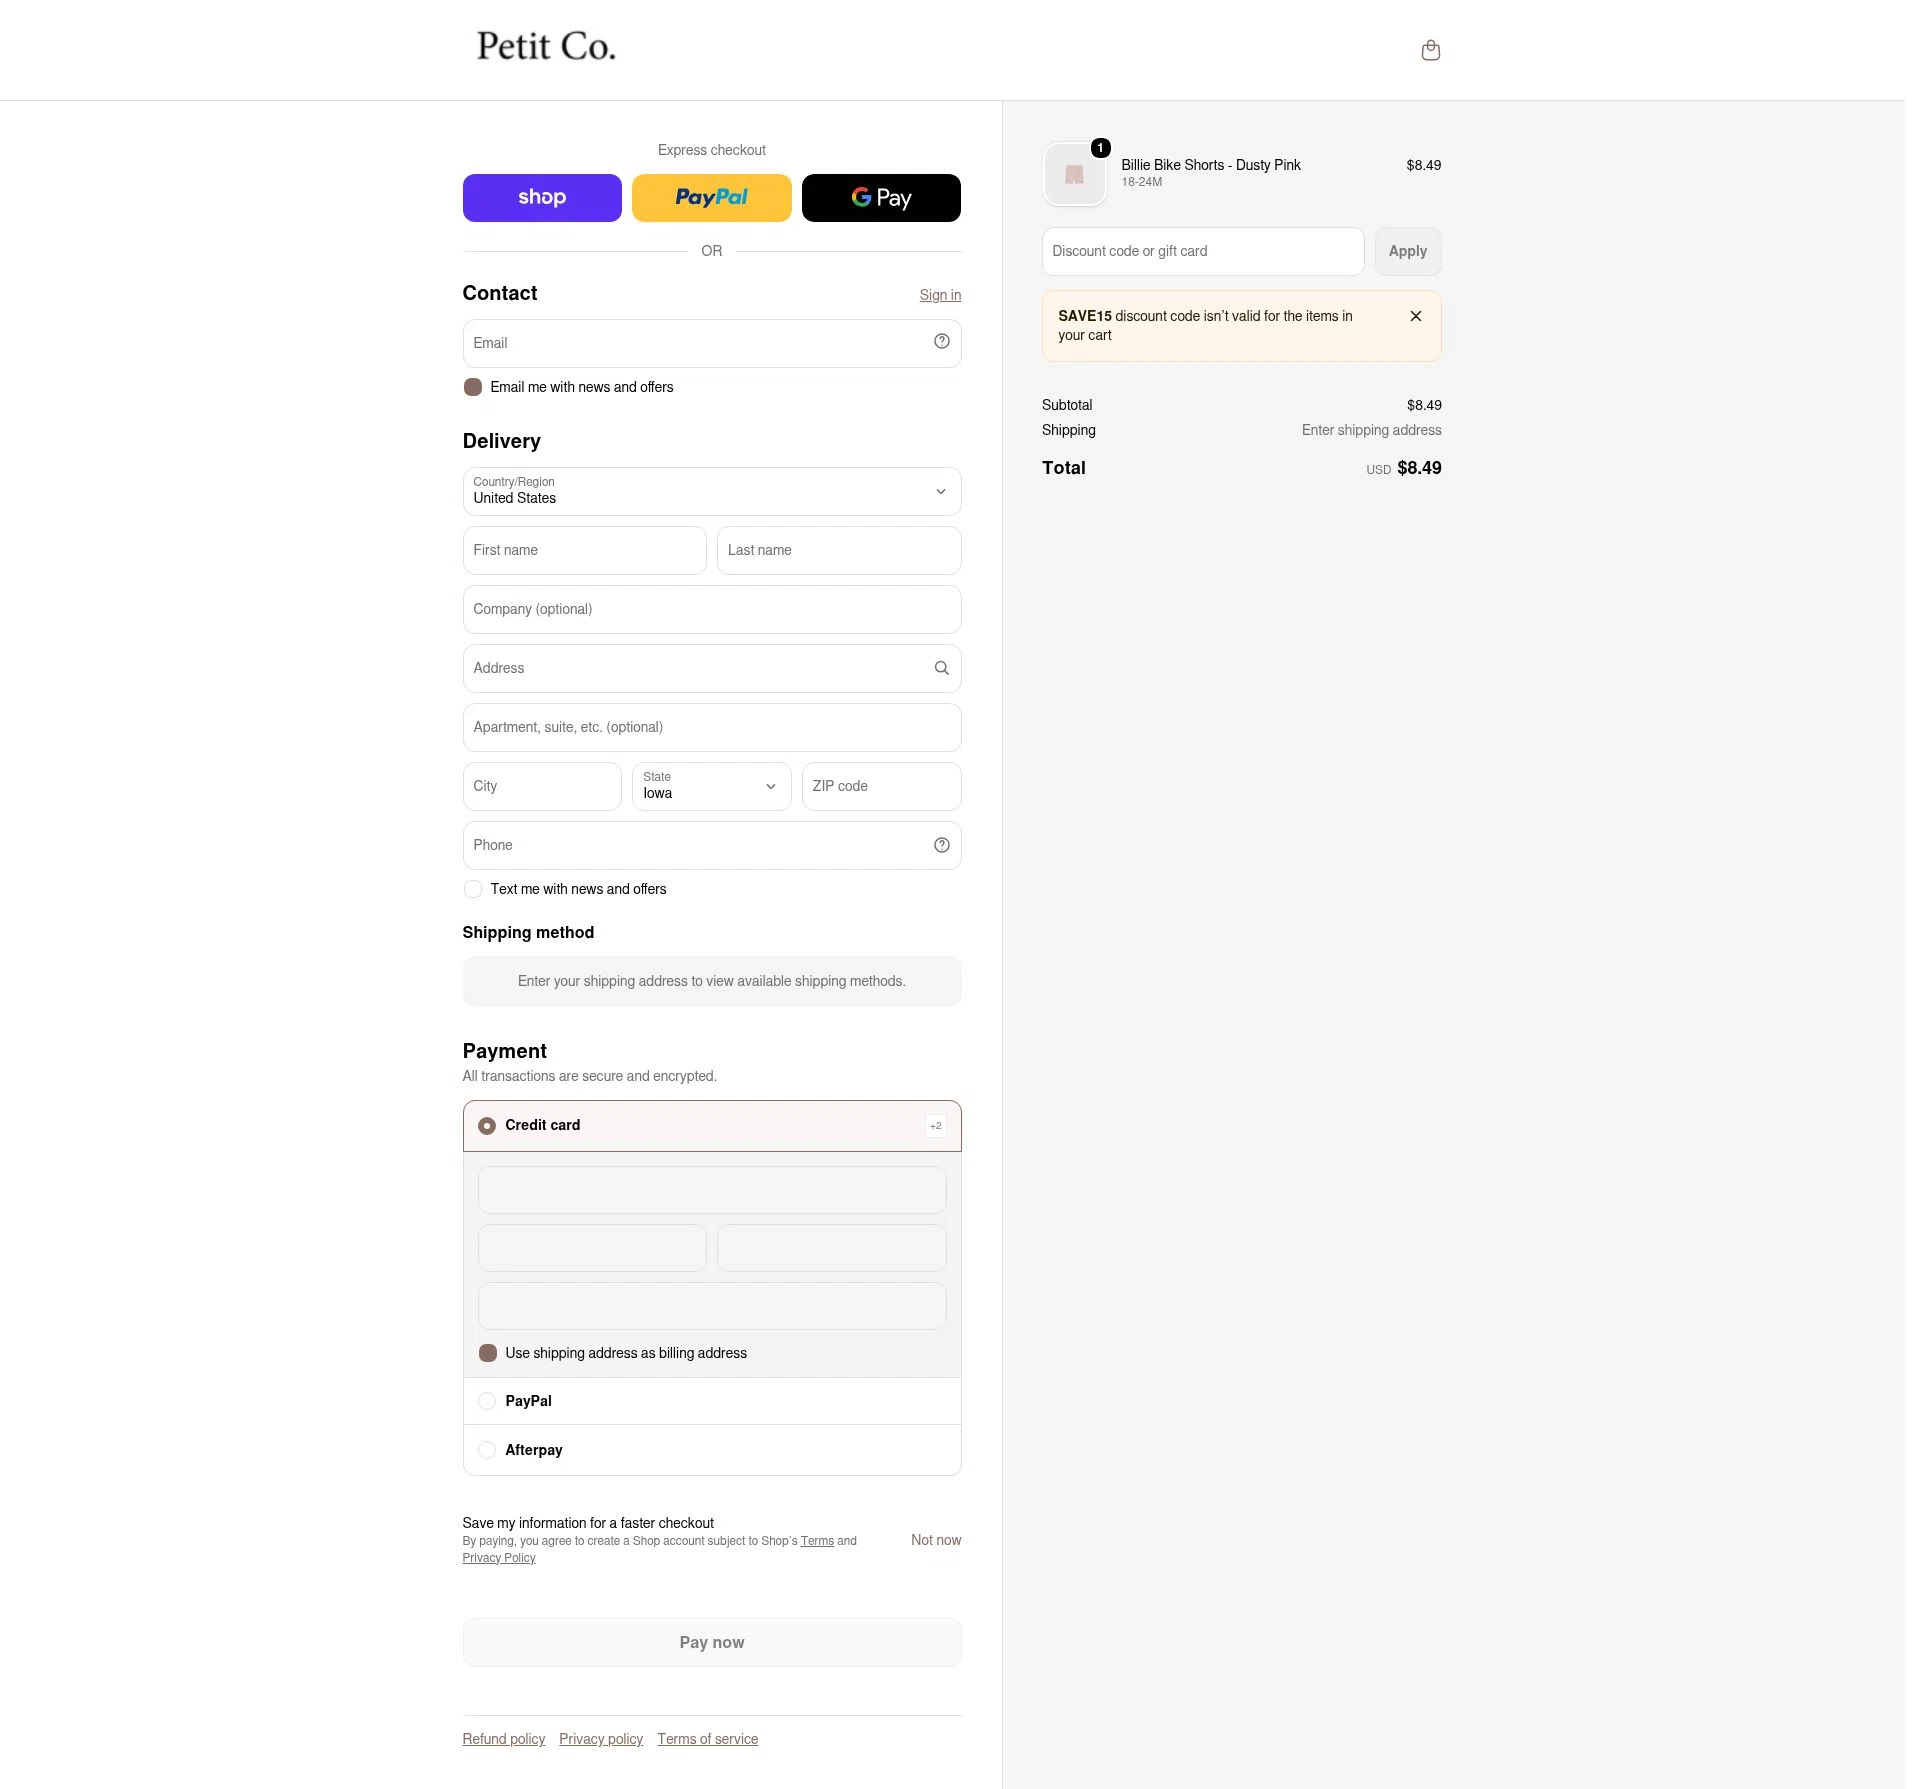Focus the Discount code or gift card field
The image size is (1920, 1789).
[1203, 251]
